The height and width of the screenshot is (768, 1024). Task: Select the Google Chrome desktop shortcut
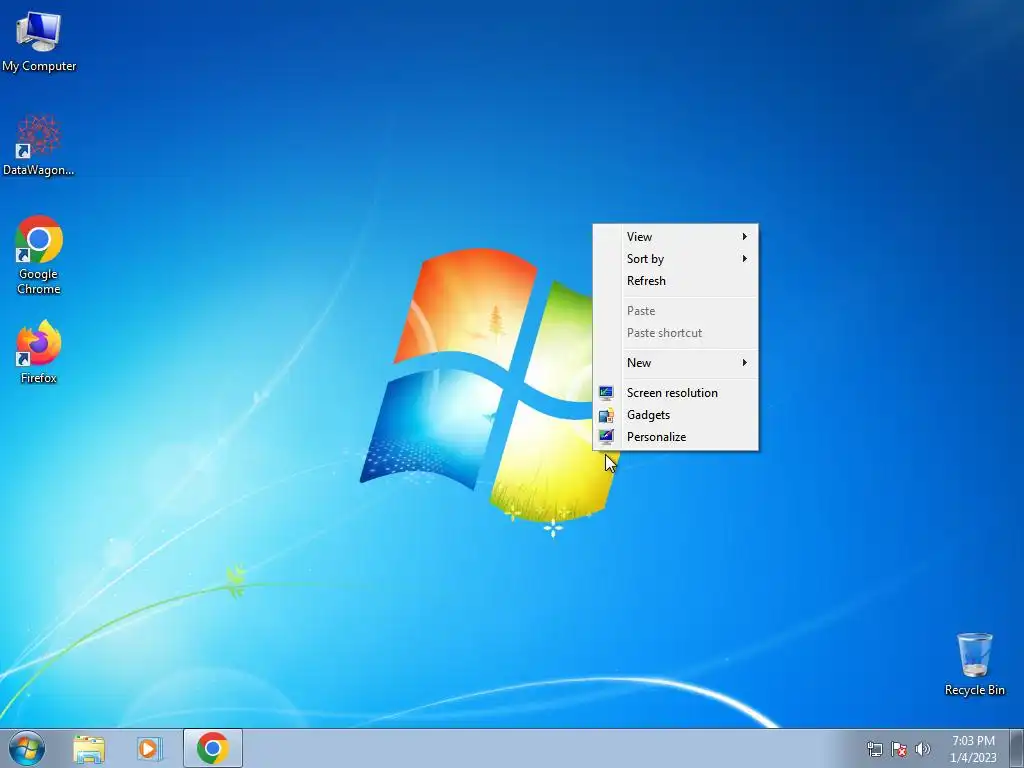[x=39, y=255]
